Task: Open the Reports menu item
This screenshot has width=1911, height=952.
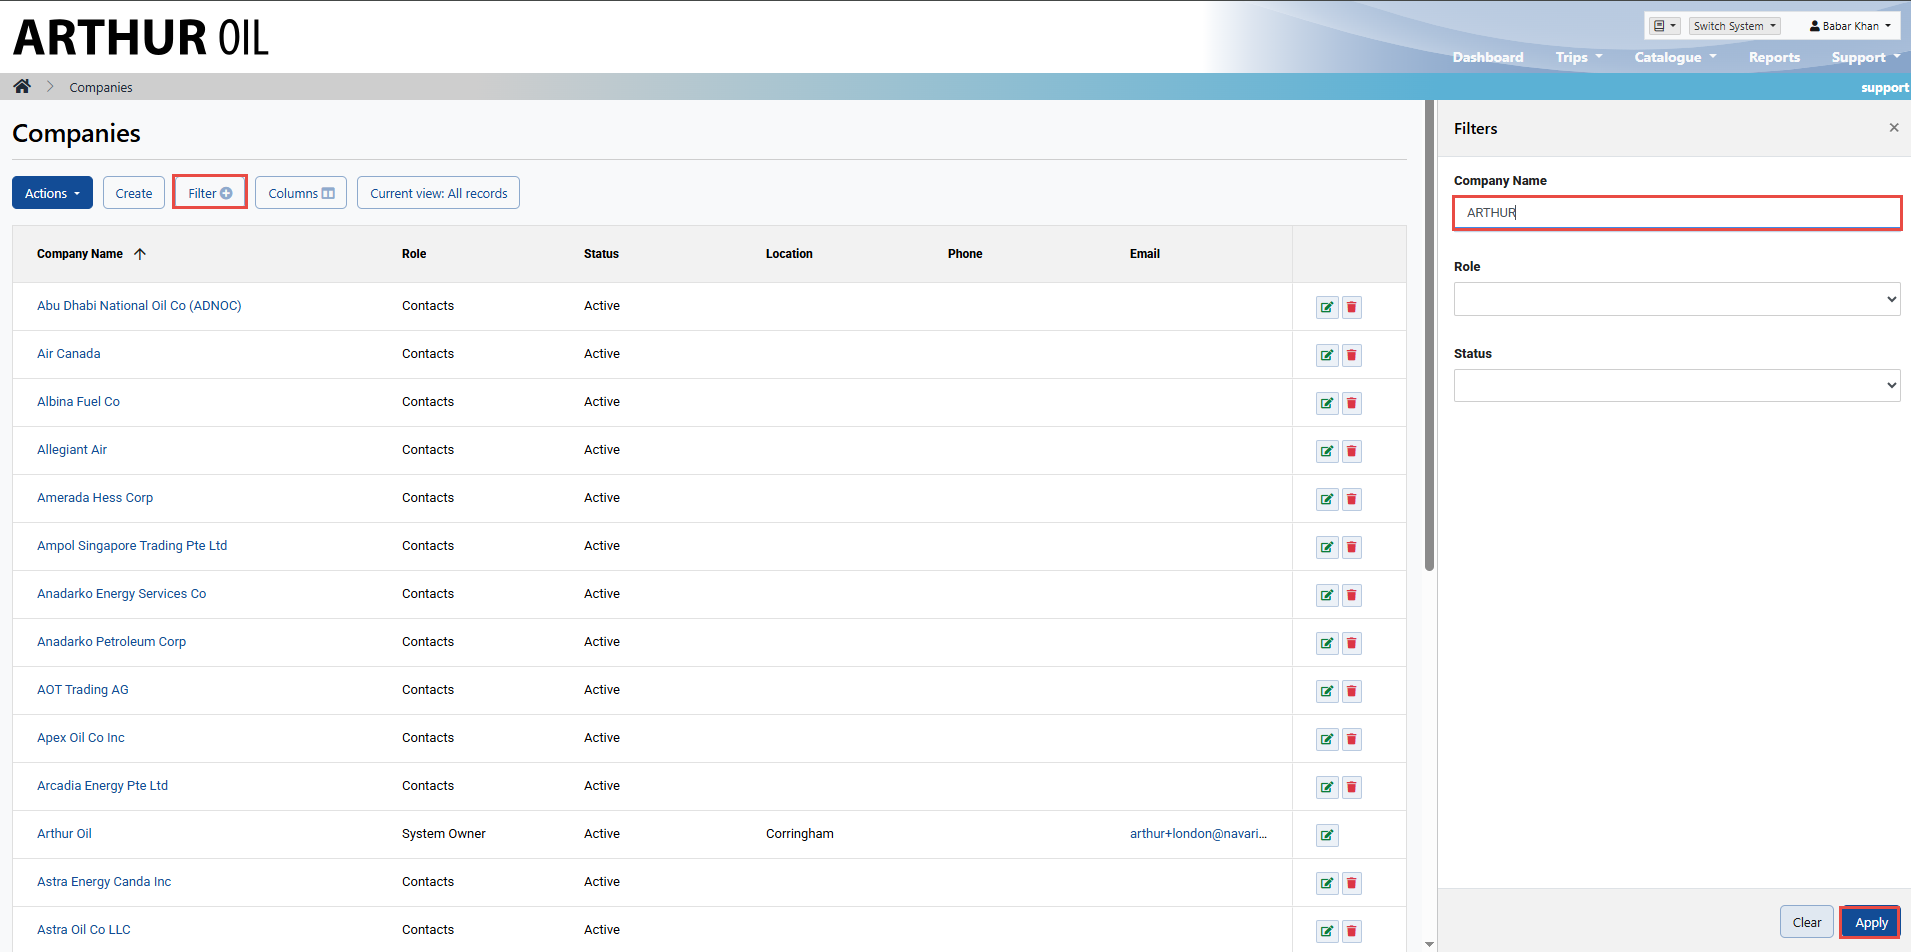Action: [1774, 57]
